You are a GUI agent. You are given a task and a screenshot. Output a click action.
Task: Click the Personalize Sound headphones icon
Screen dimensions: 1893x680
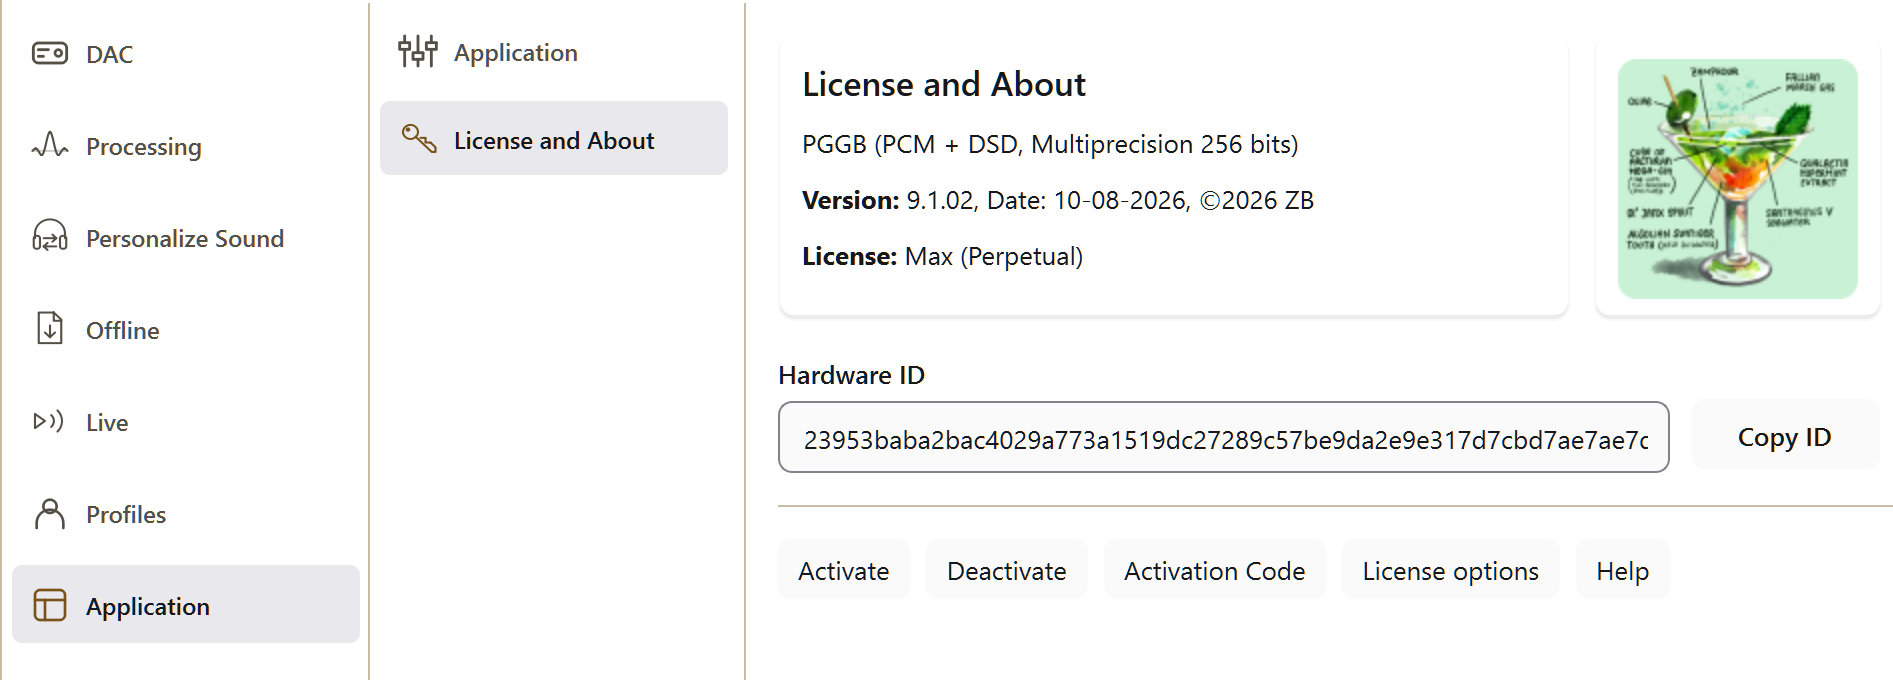tap(50, 237)
